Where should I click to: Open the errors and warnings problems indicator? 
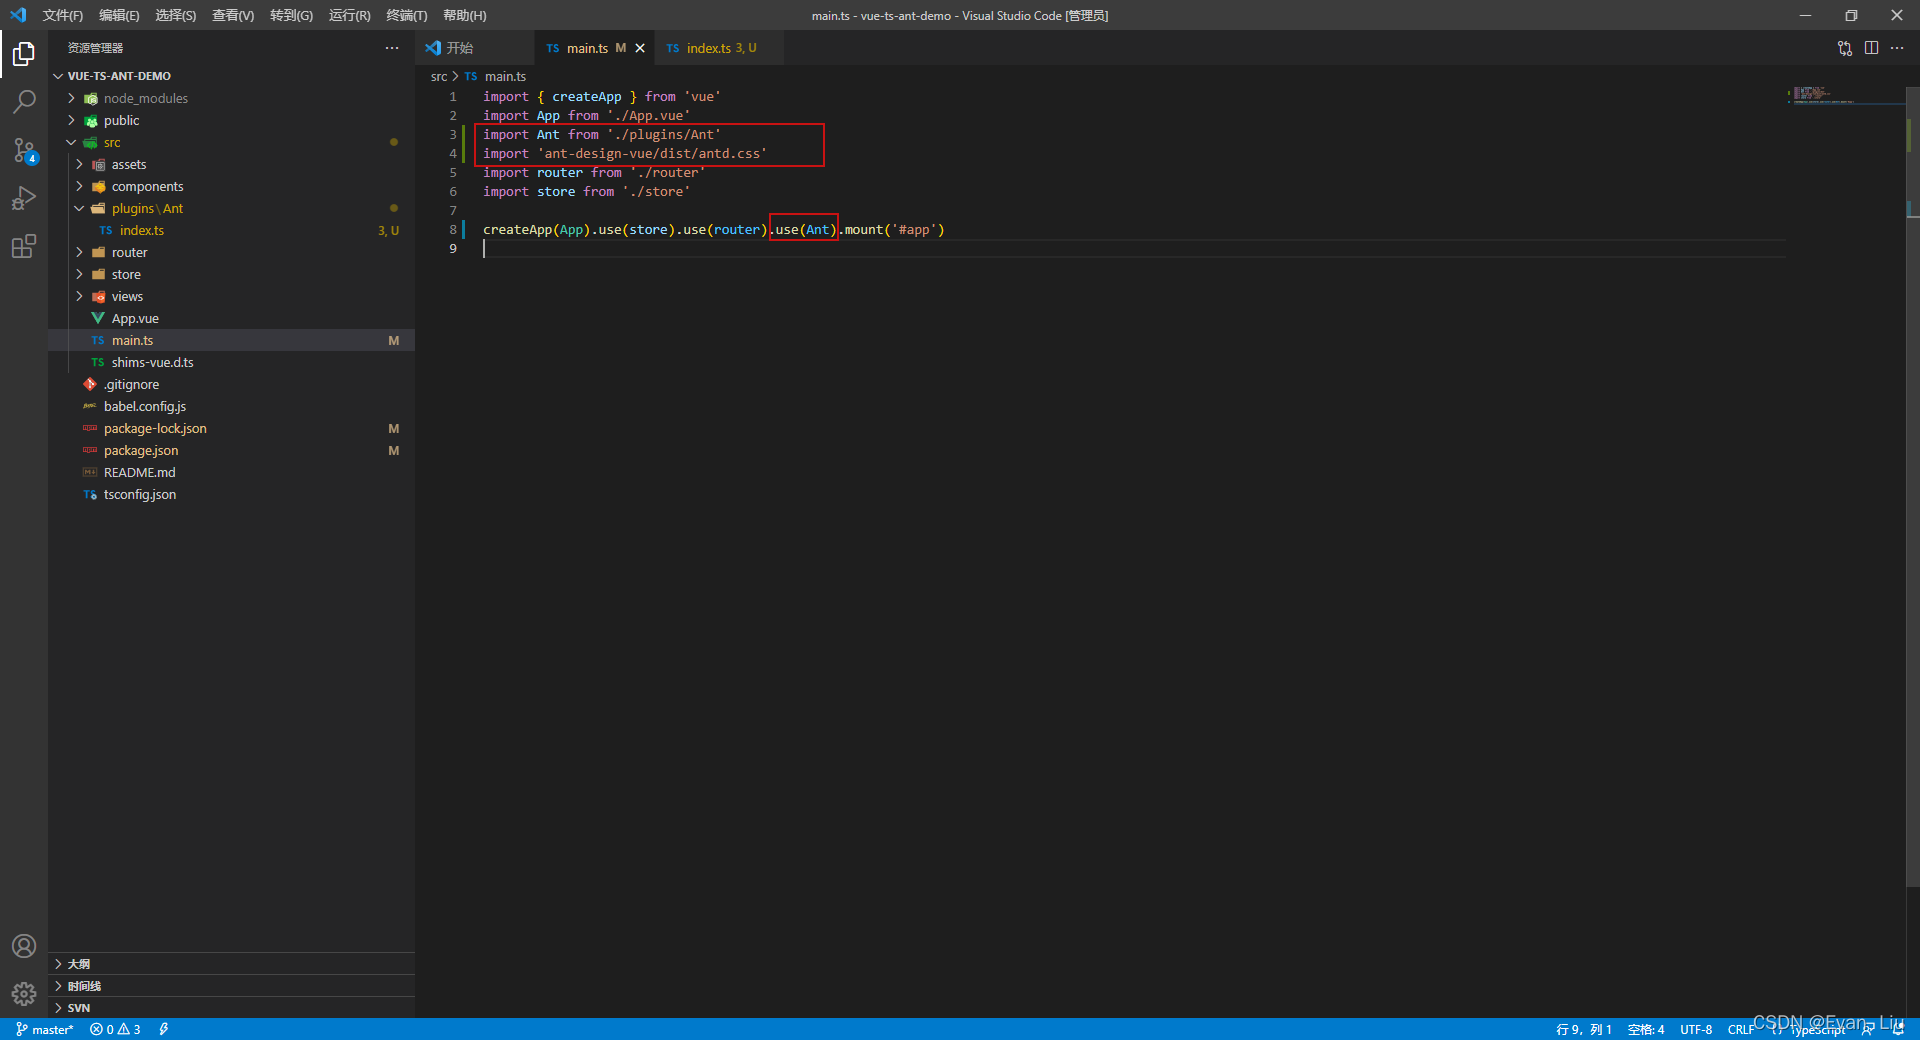[115, 1029]
